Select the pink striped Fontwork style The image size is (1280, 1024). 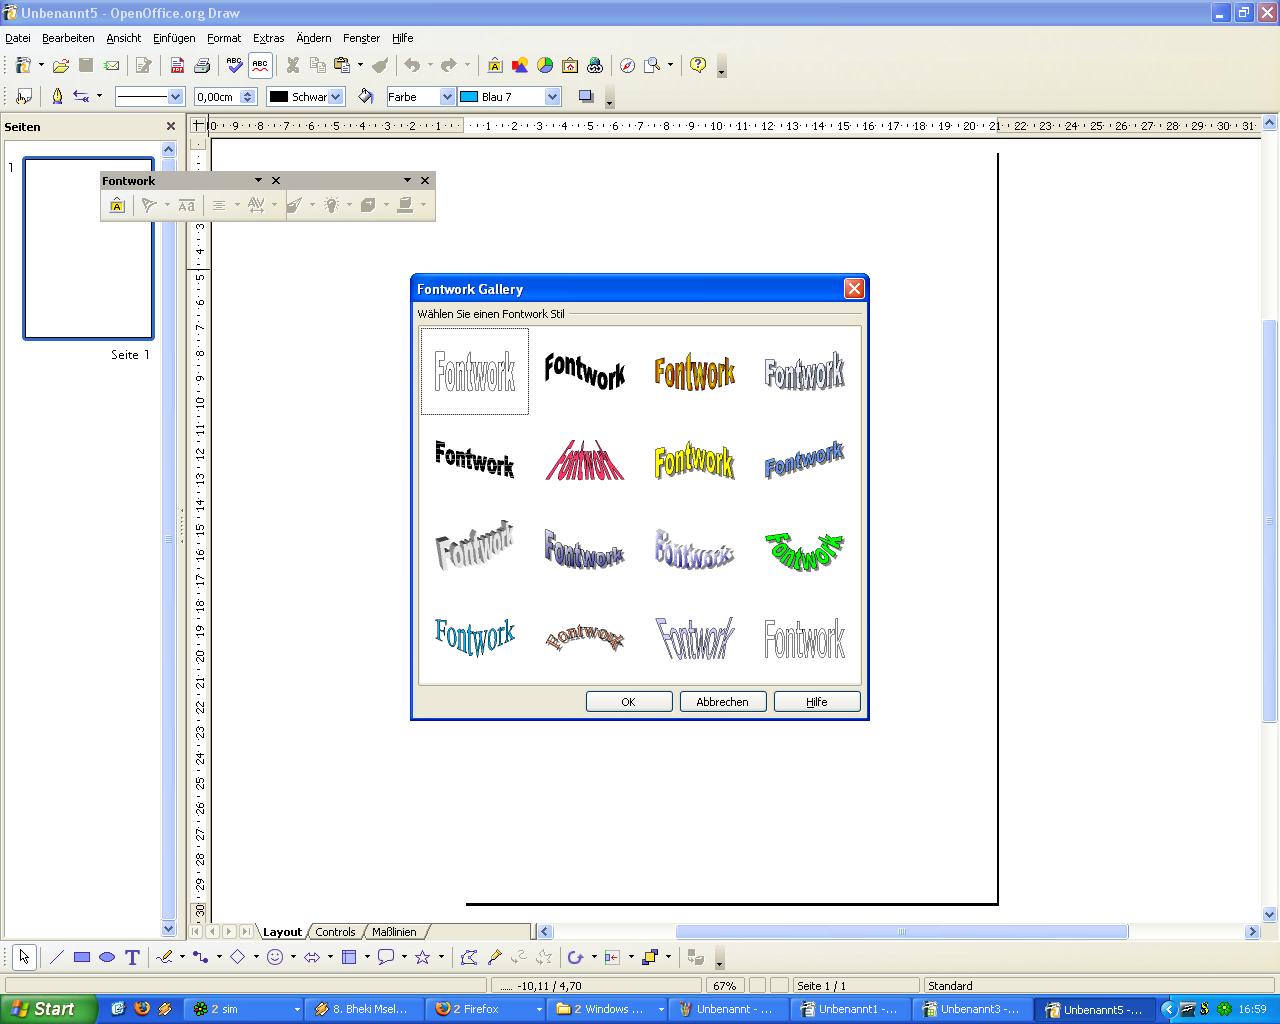[x=585, y=461]
